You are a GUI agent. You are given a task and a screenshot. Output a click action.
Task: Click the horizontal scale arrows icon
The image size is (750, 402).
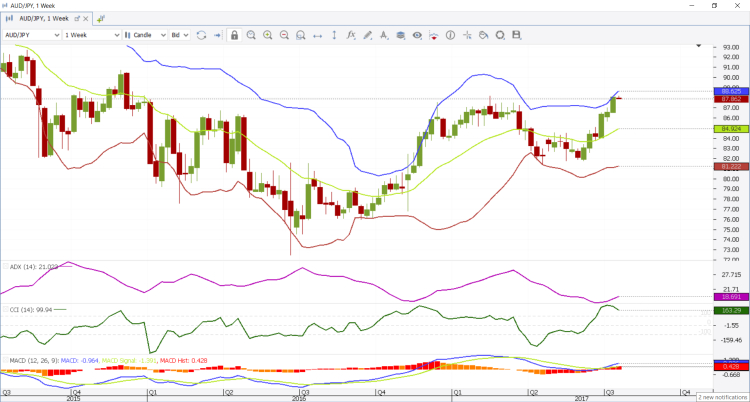pos(317,35)
